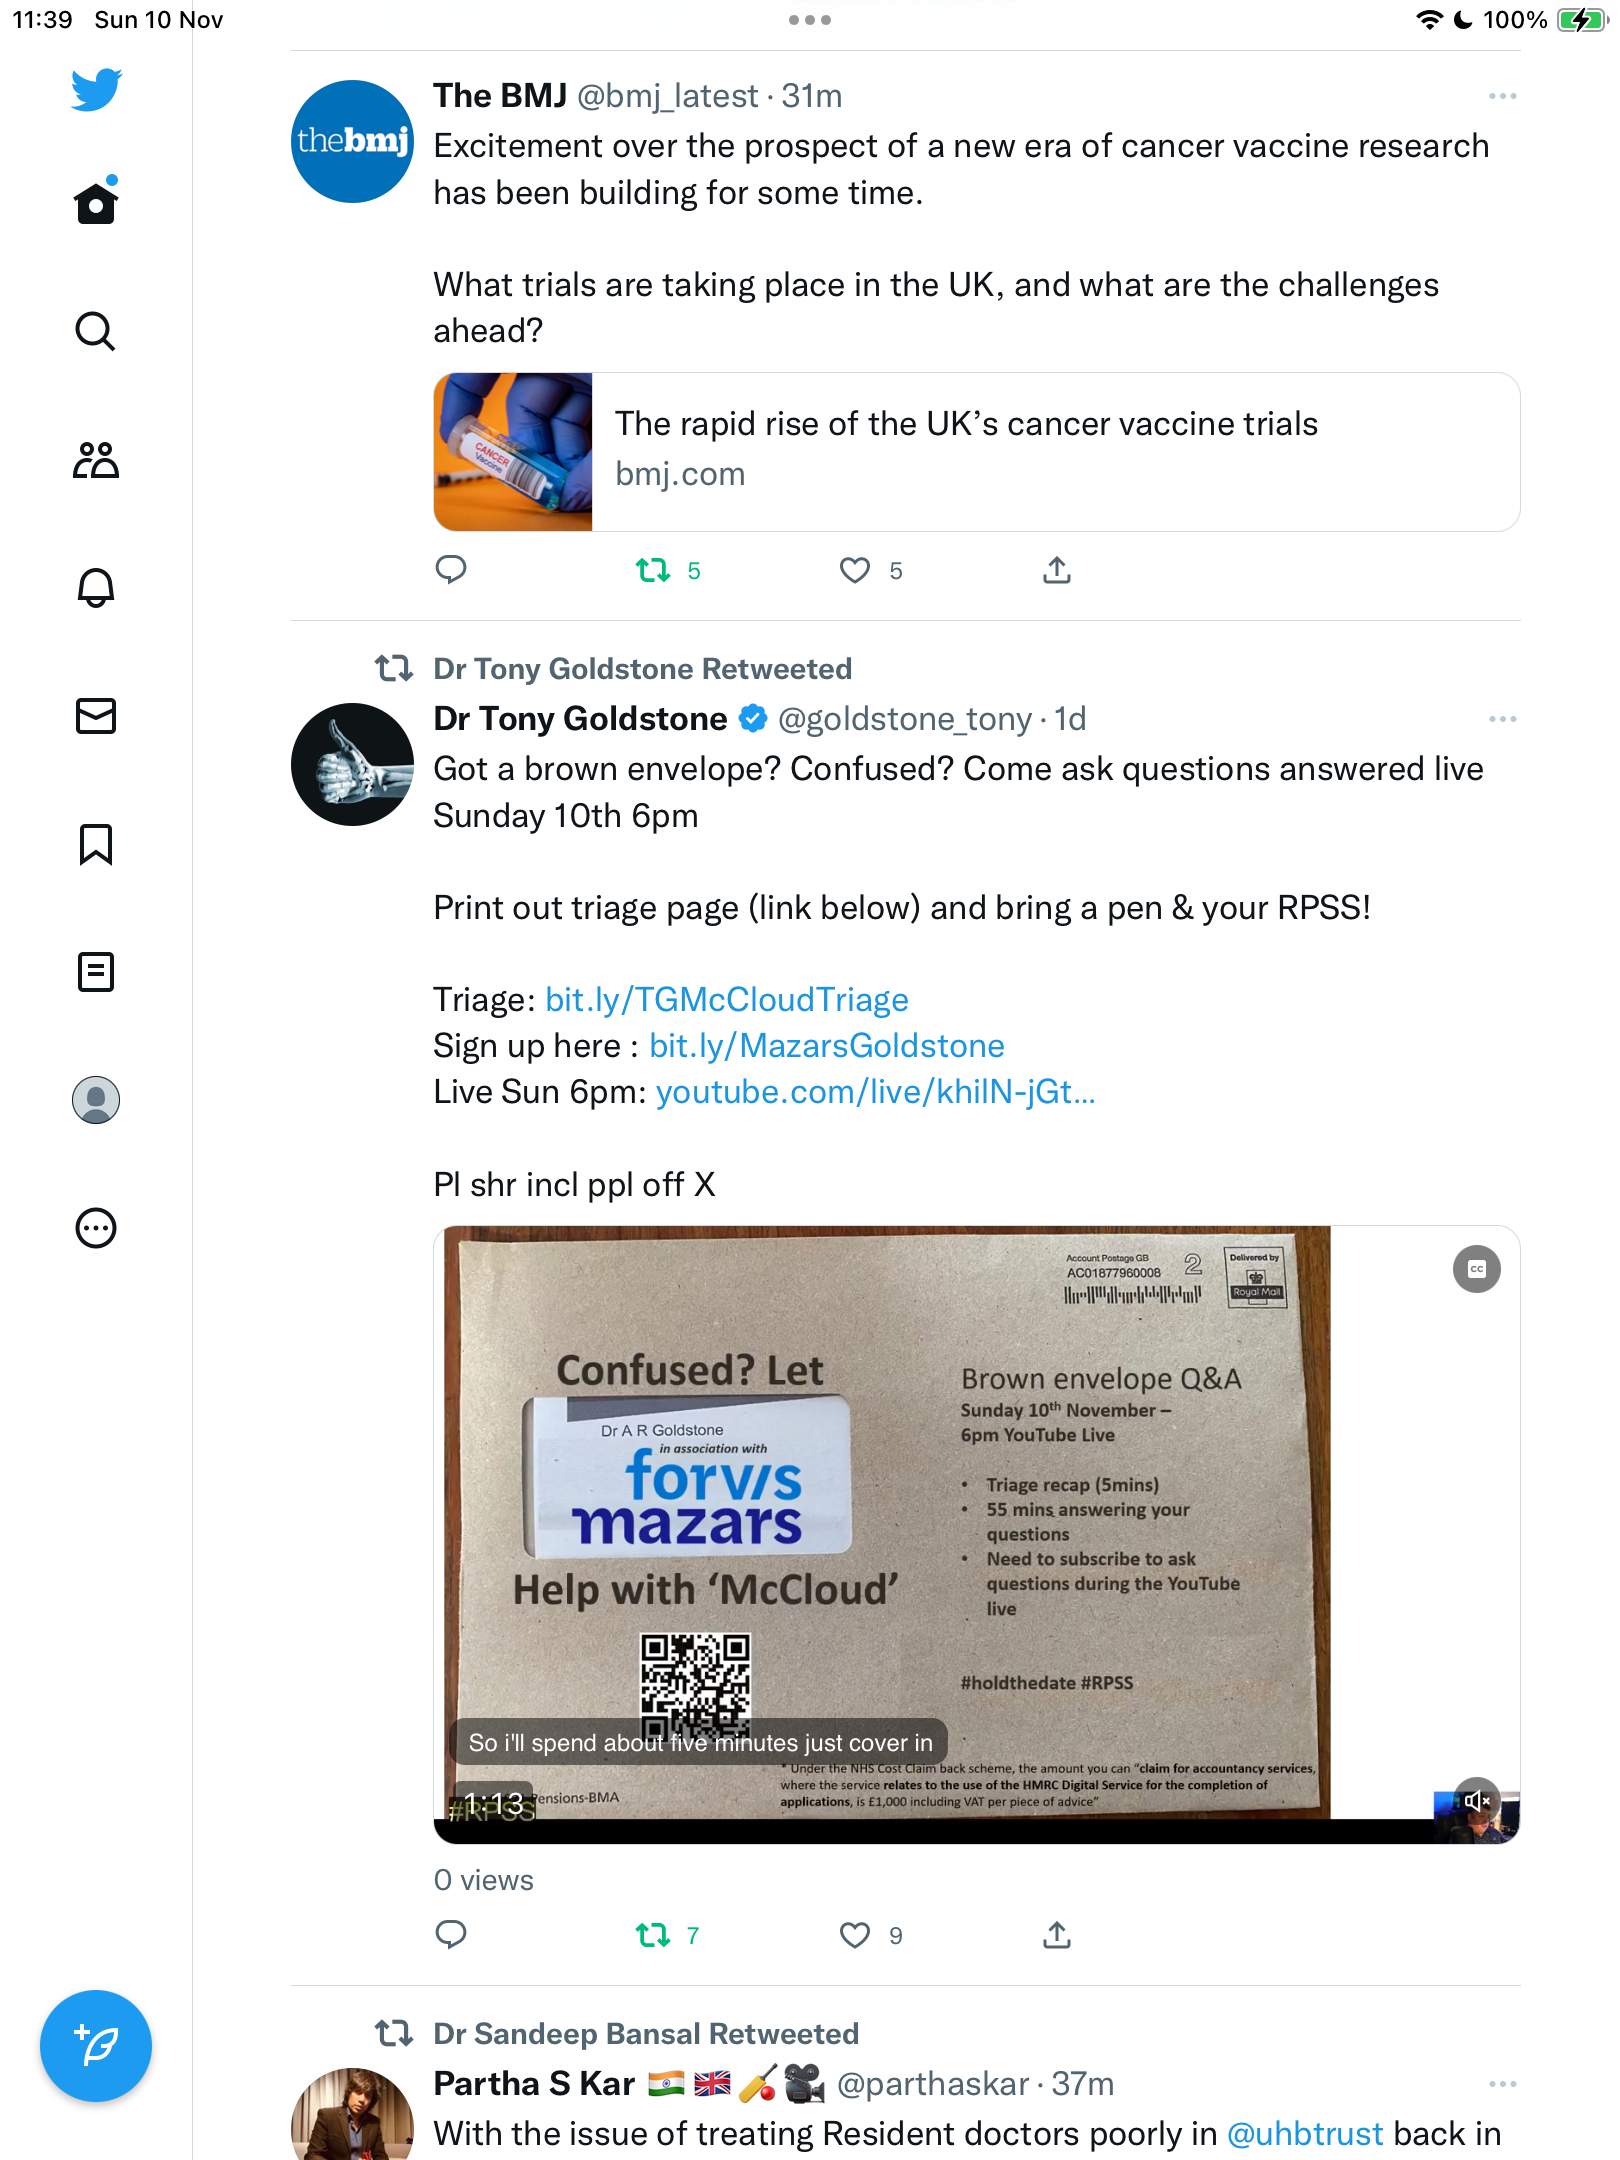This screenshot has height=2160, width=1620.
Task: Open Lists icon in the sidebar
Action: 96,972
